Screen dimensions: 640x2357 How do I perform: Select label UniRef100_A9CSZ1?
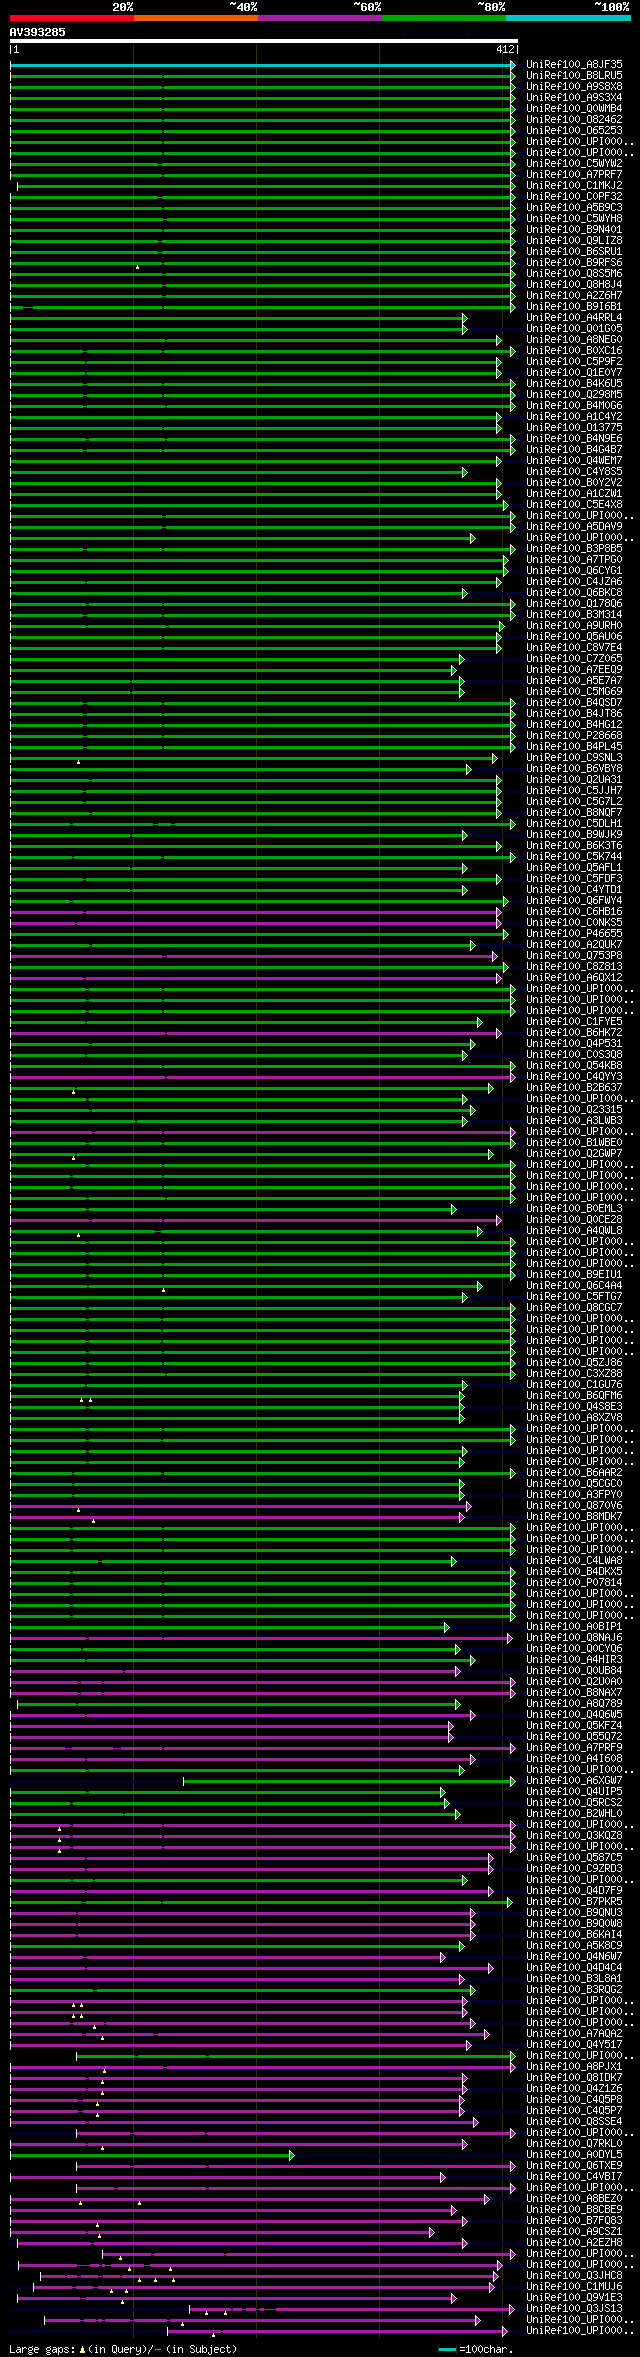click(x=574, y=2232)
